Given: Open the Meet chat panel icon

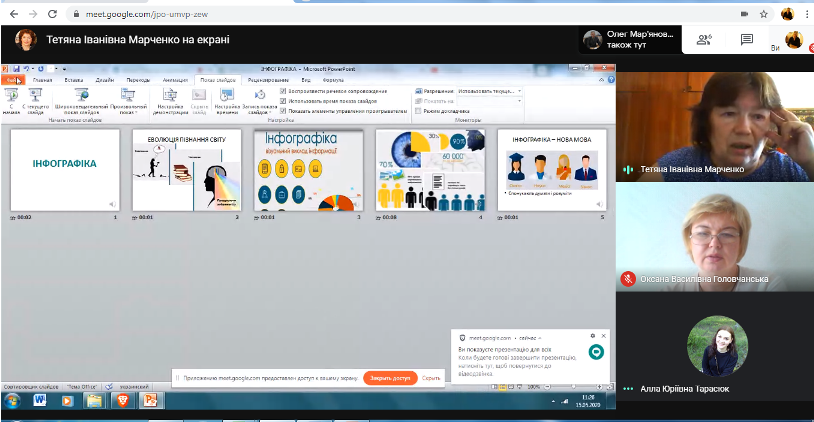Looking at the screenshot, I should (747, 39).
